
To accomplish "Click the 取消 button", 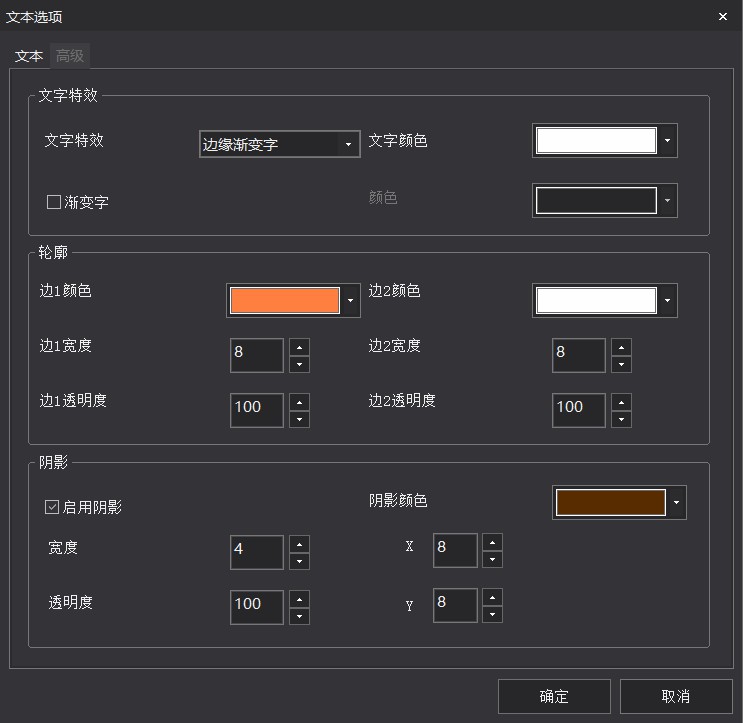I will point(676,697).
